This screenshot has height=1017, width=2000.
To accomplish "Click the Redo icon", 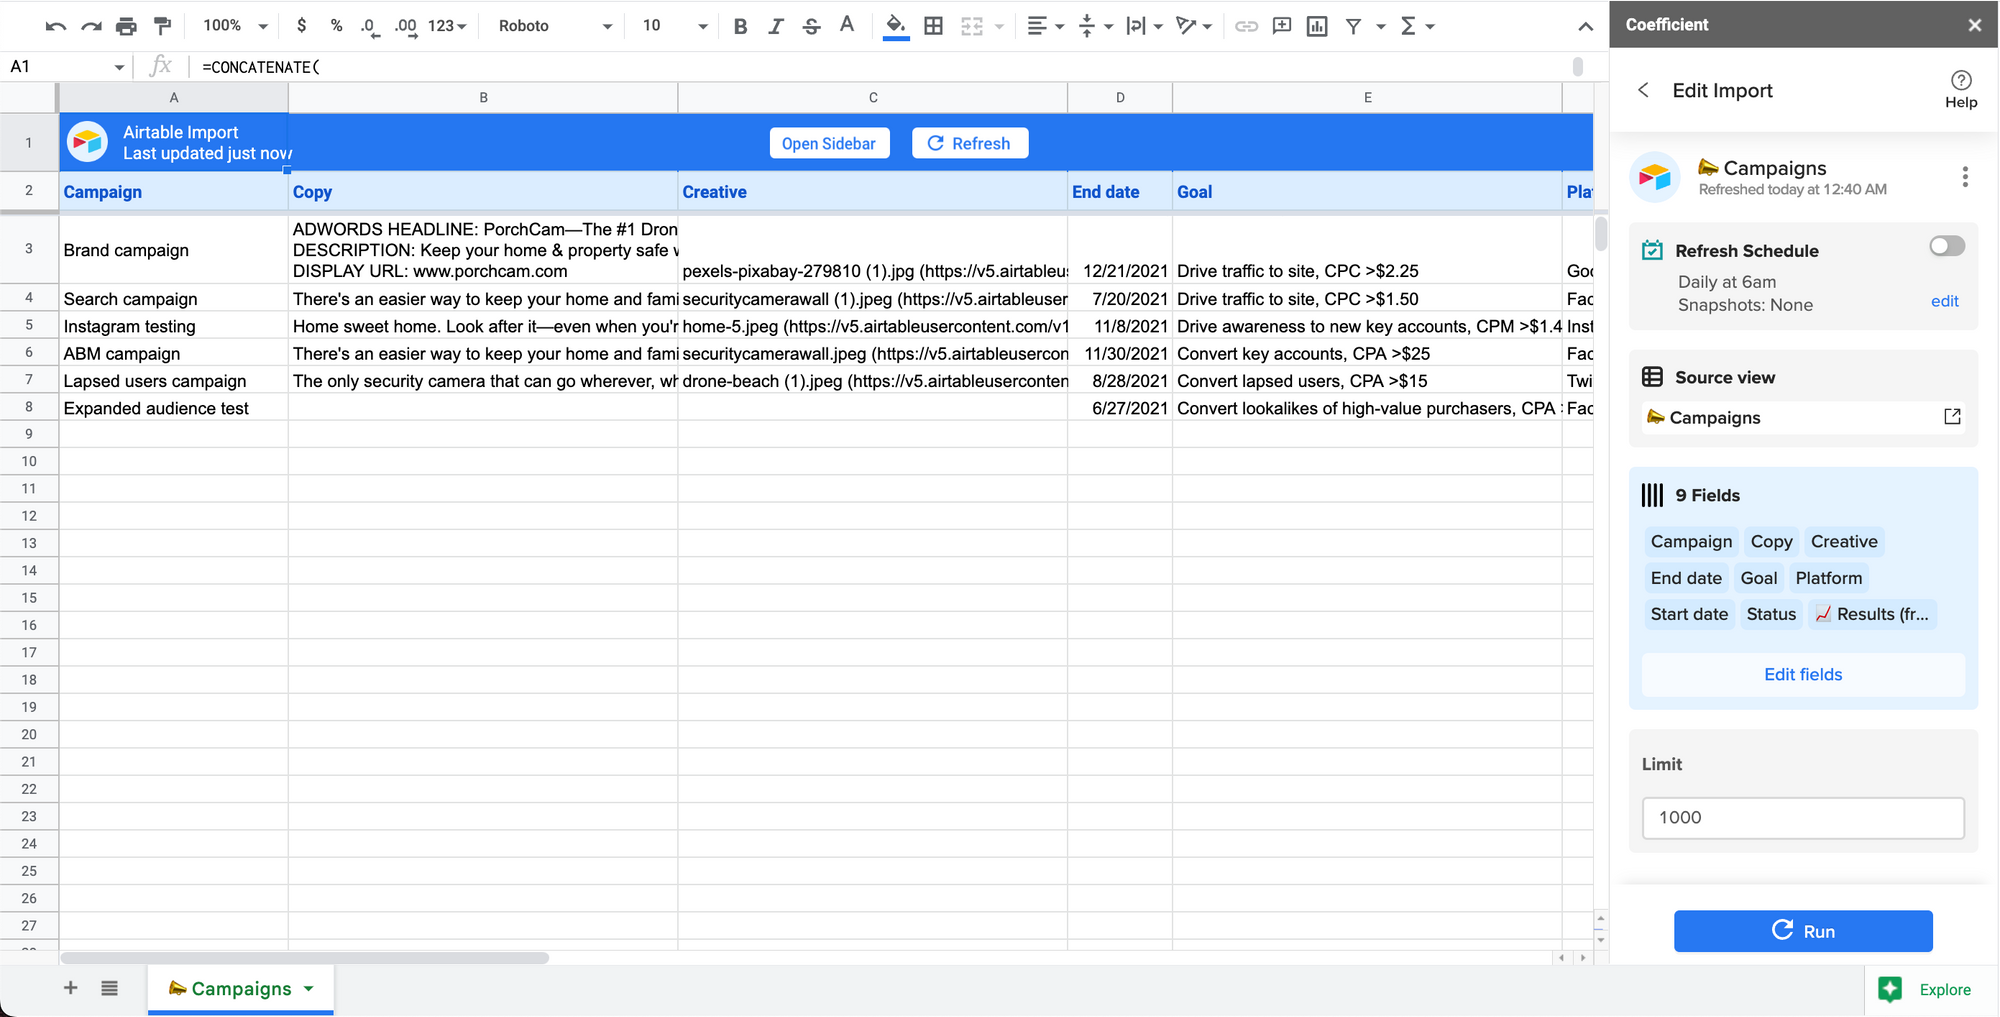I will click(x=91, y=26).
